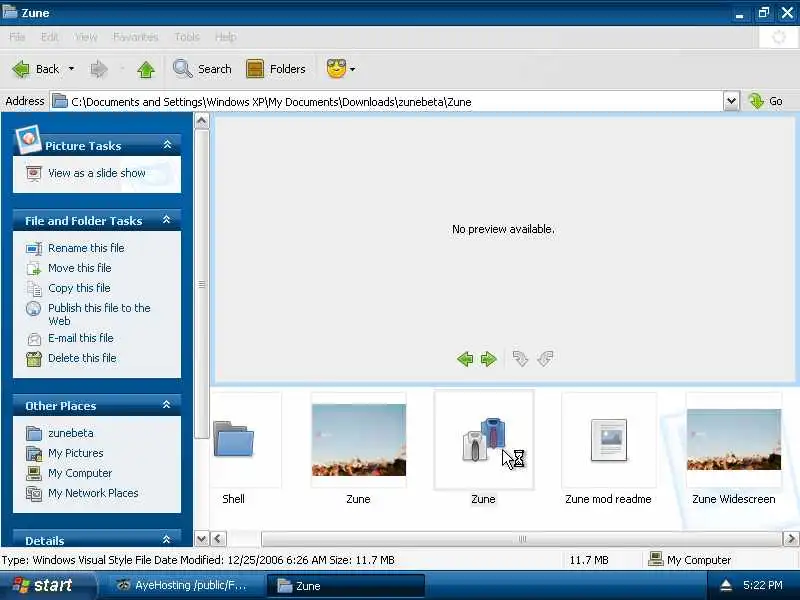
Task: Click the rotate clockwise icon
Action: [520, 359]
